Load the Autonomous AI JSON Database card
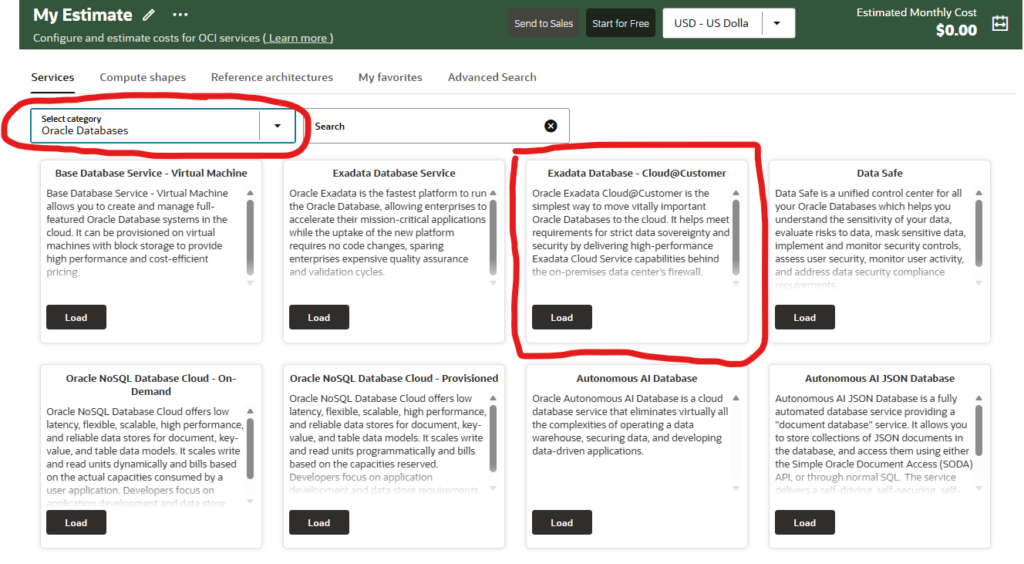Screen dimensions: 1024x564 pos(805,522)
